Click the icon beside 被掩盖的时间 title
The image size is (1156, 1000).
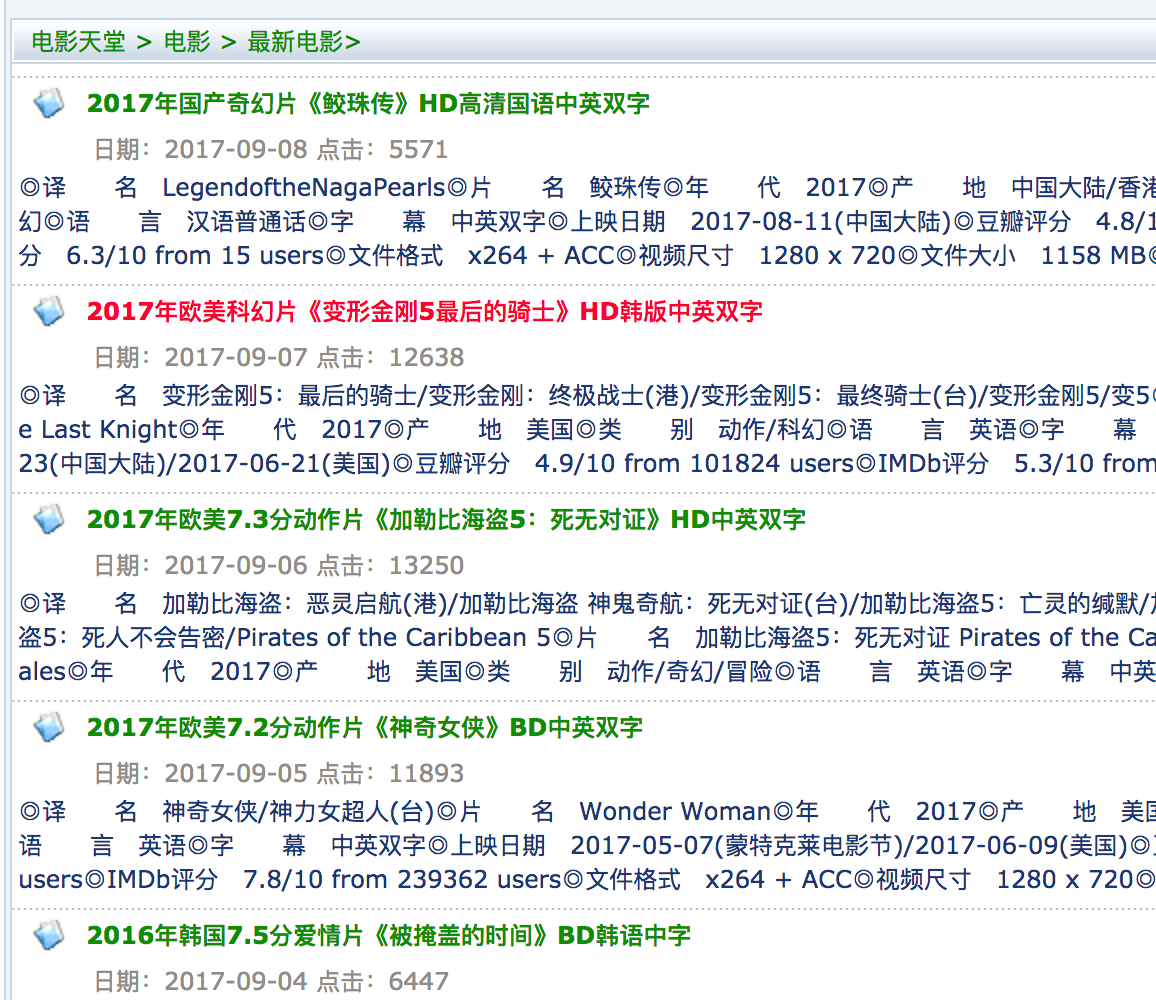pyautogui.click(x=49, y=935)
